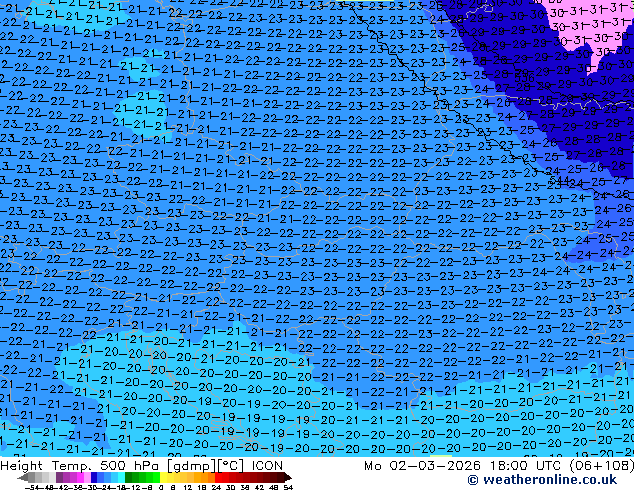Screen dimensions: 634x490
Task: Click the '544' height contour label
Action: [x=559, y=180]
